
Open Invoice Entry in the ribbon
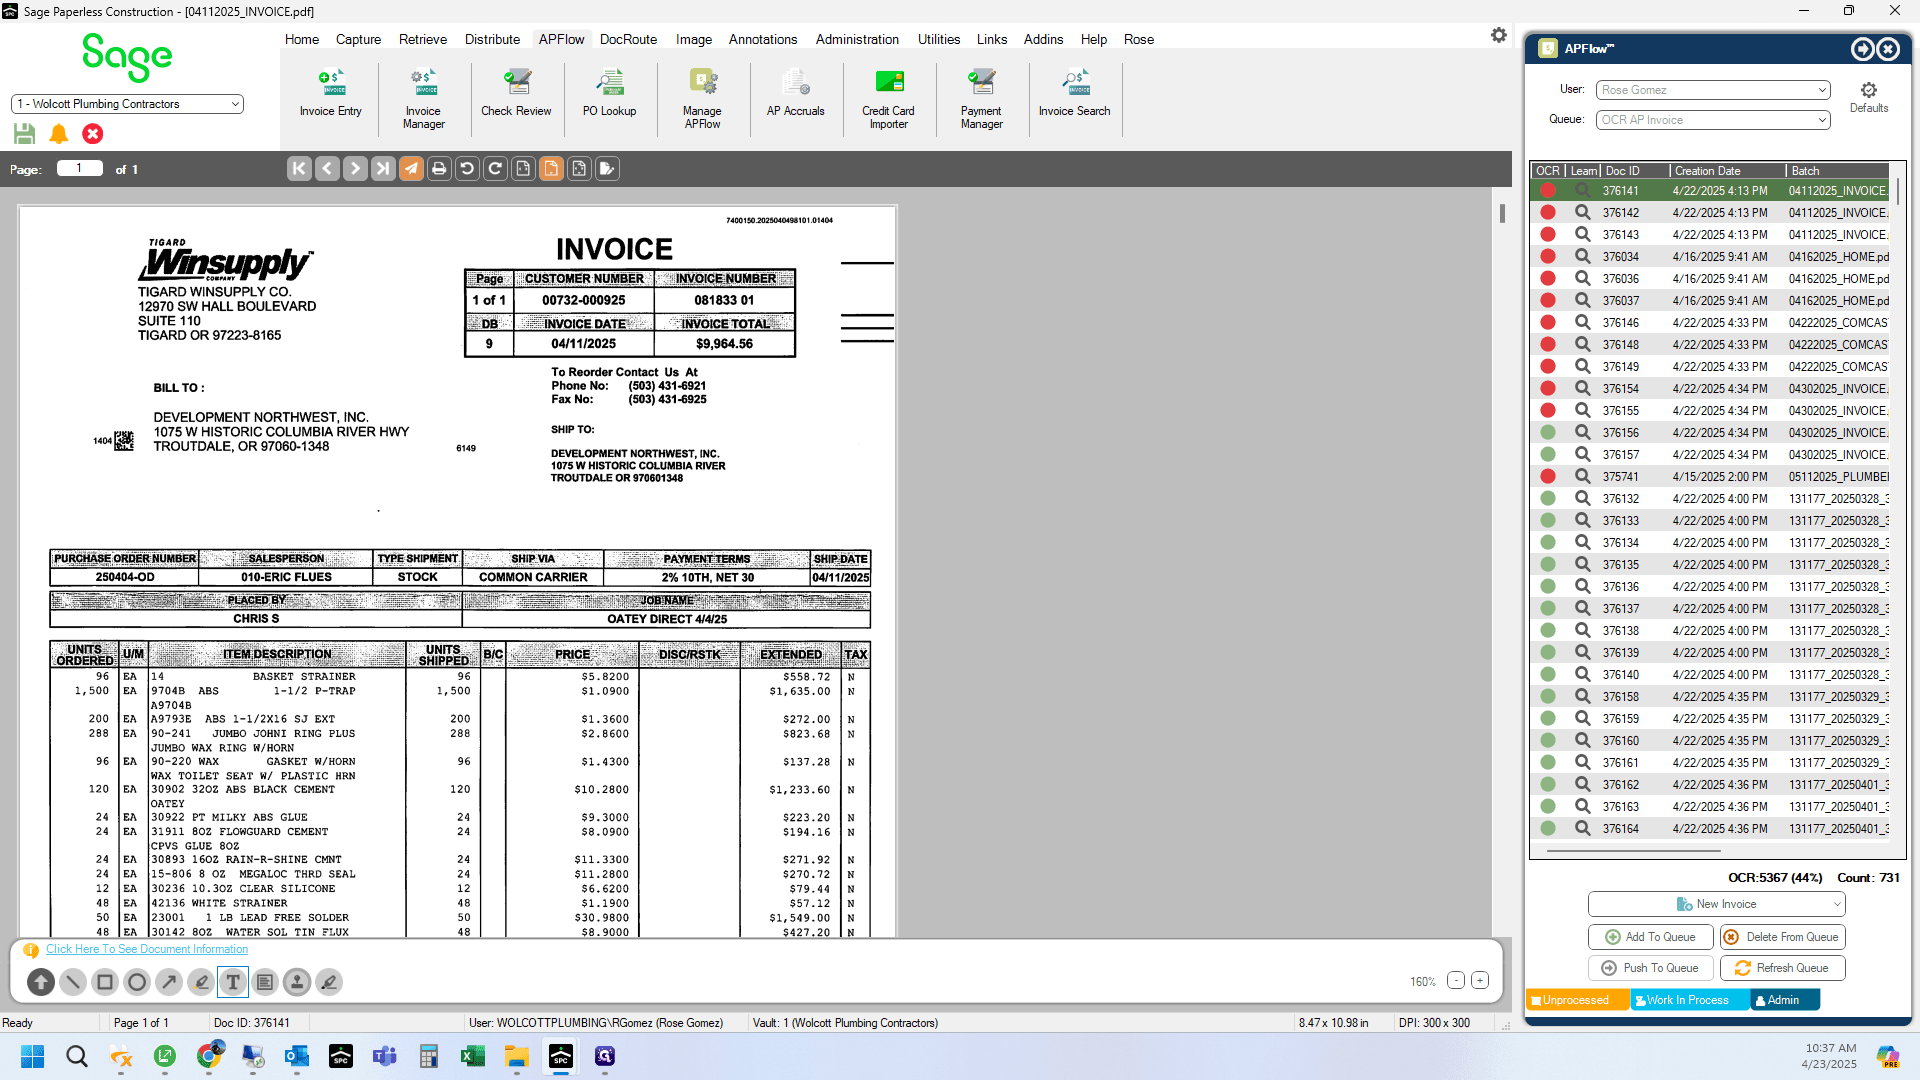tap(330, 95)
